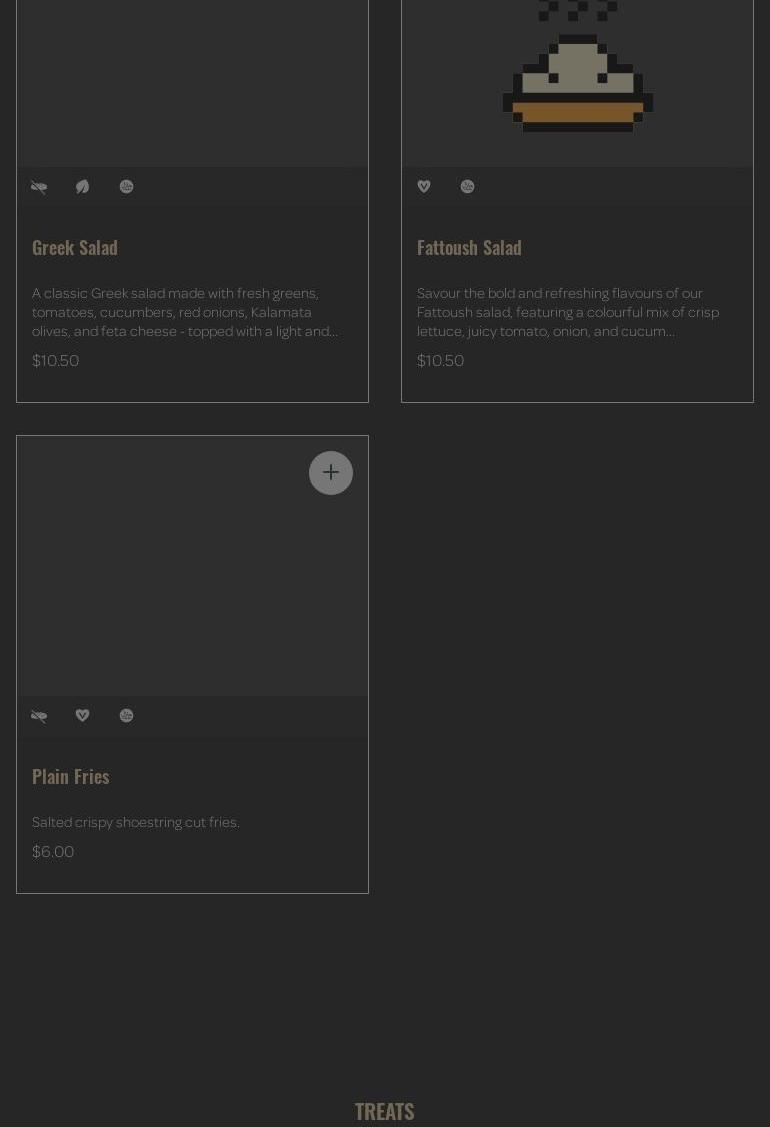The width and height of the screenshot is (770, 1127).
Task: Click the Greek Salad $10.50 price
Action: pos(56,360)
